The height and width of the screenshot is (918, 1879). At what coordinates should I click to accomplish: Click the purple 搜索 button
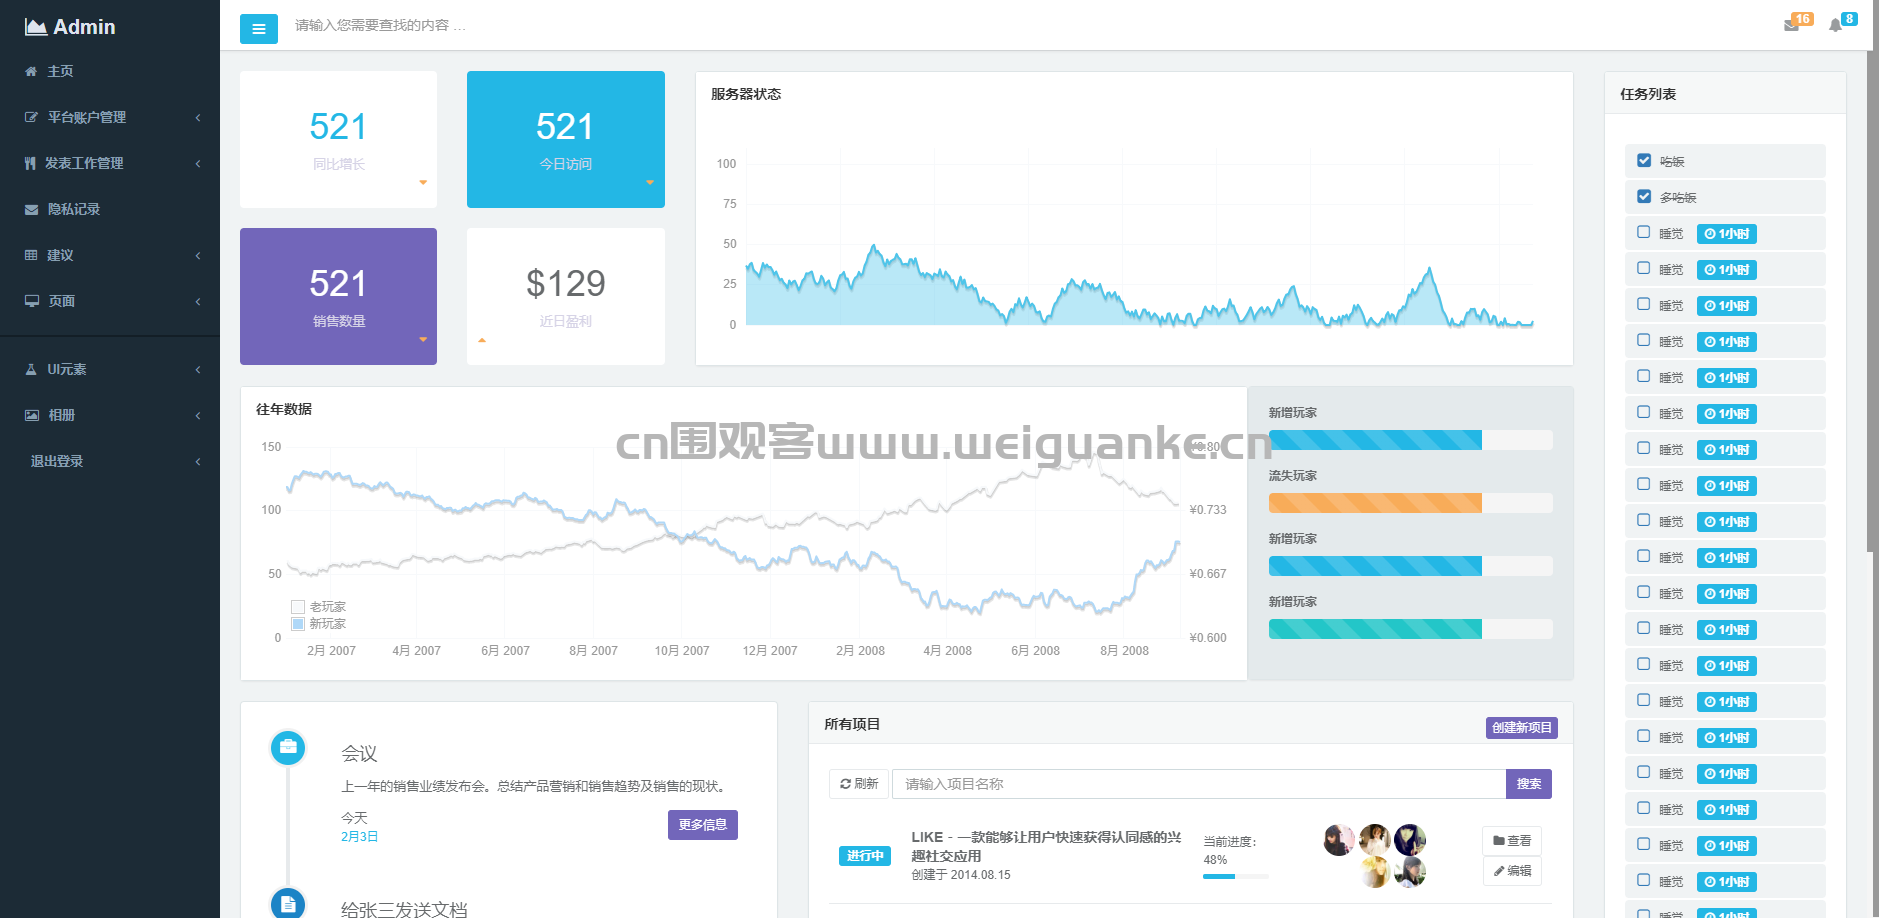click(1529, 784)
